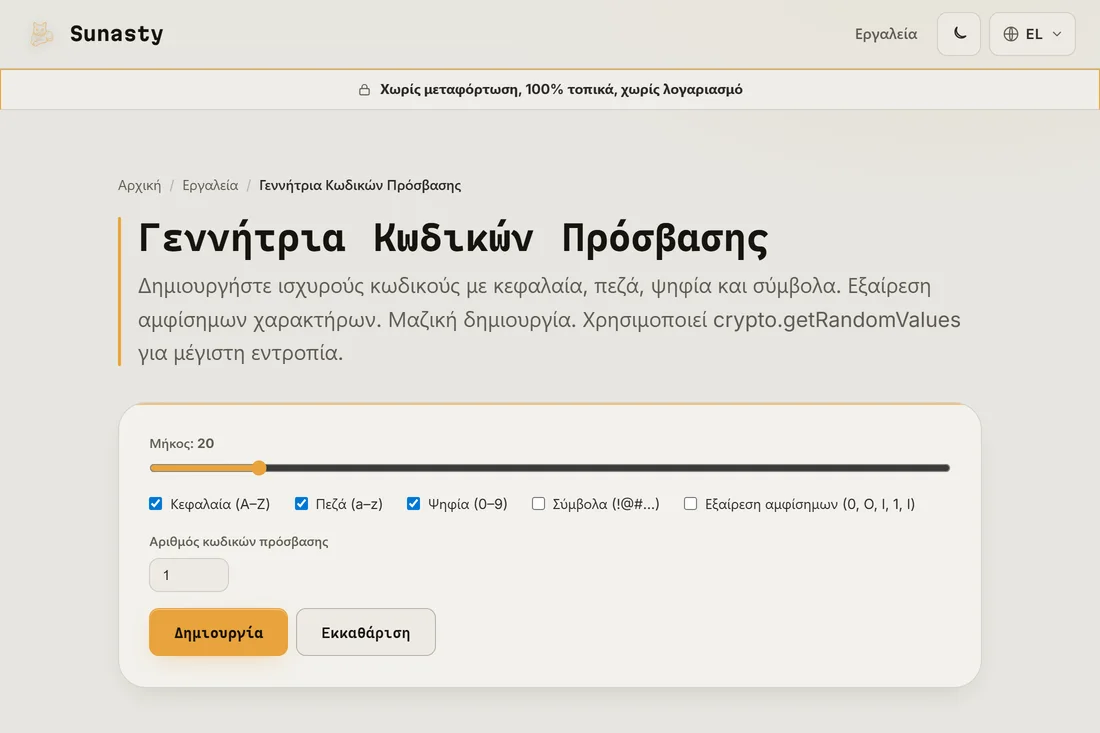Viewport: 1100px width, 733px height.
Task: Click the Χωρίς μεταφόρτωση banner text
Action: 561,89
